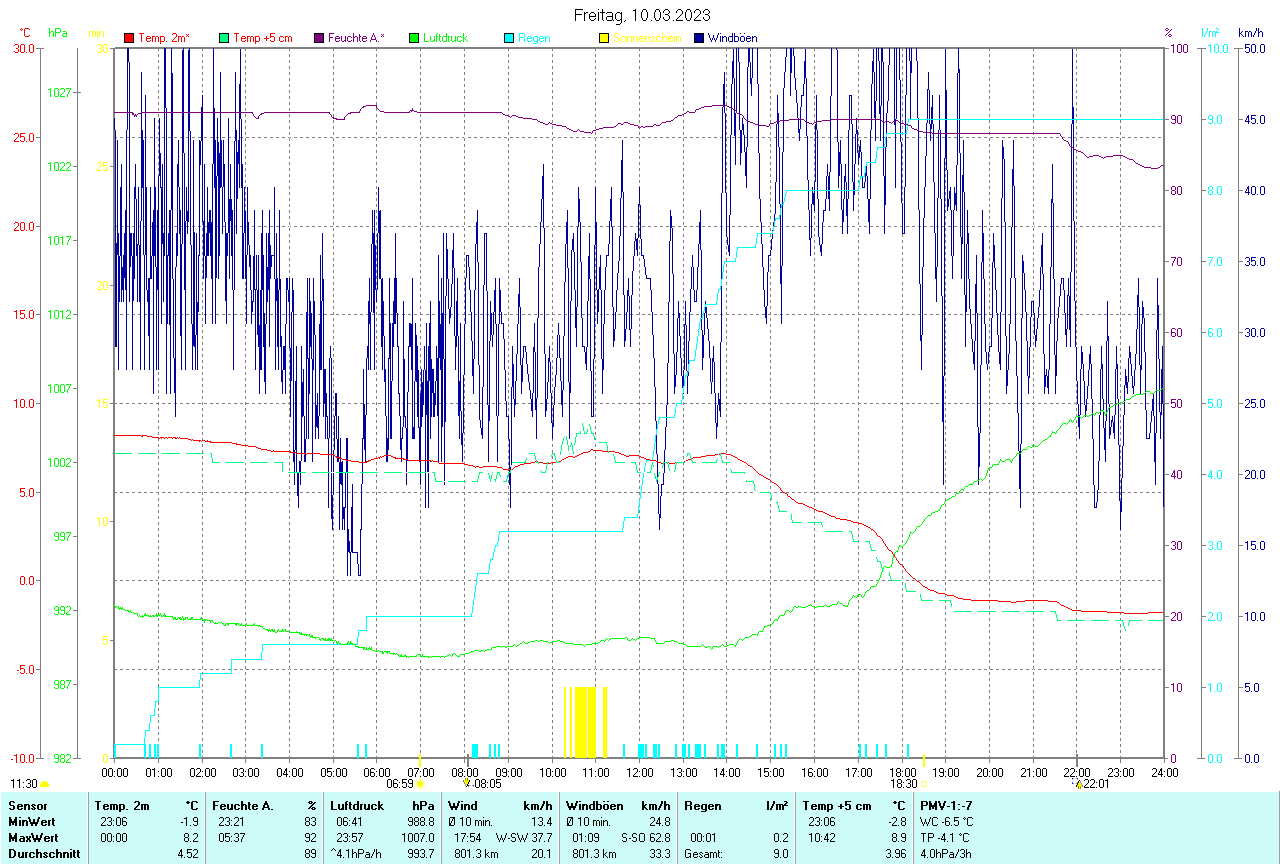Click the MaxWert row label
1280x864 pixels.
(x=32, y=837)
